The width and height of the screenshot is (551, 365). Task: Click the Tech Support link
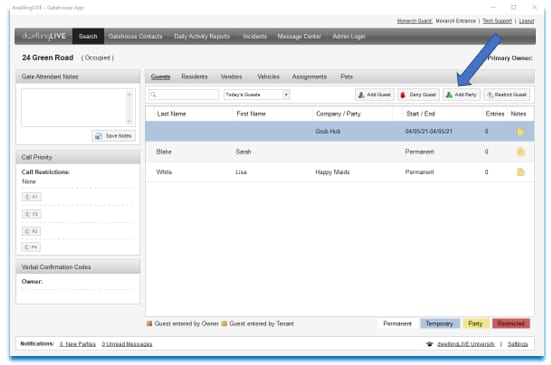[x=497, y=21]
